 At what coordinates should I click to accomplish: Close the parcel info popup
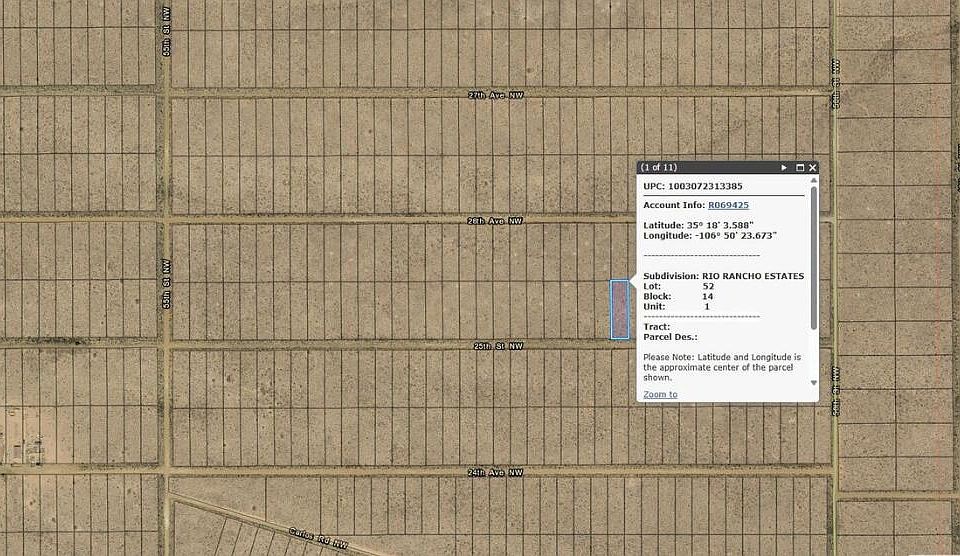[x=812, y=167]
